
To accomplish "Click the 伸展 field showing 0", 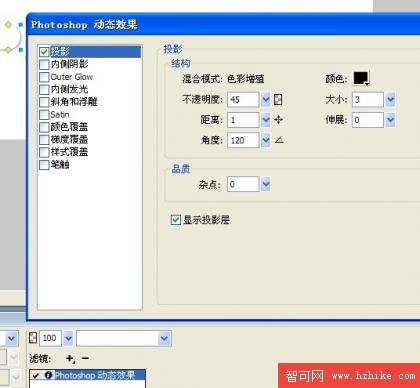I will 368,120.
